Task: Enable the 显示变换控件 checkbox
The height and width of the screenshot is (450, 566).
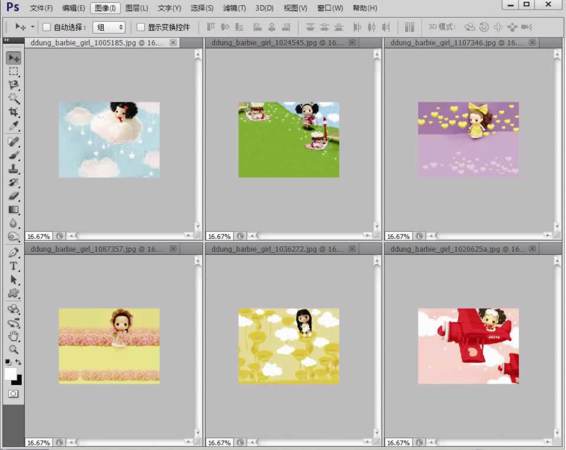Action: pos(141,27)
